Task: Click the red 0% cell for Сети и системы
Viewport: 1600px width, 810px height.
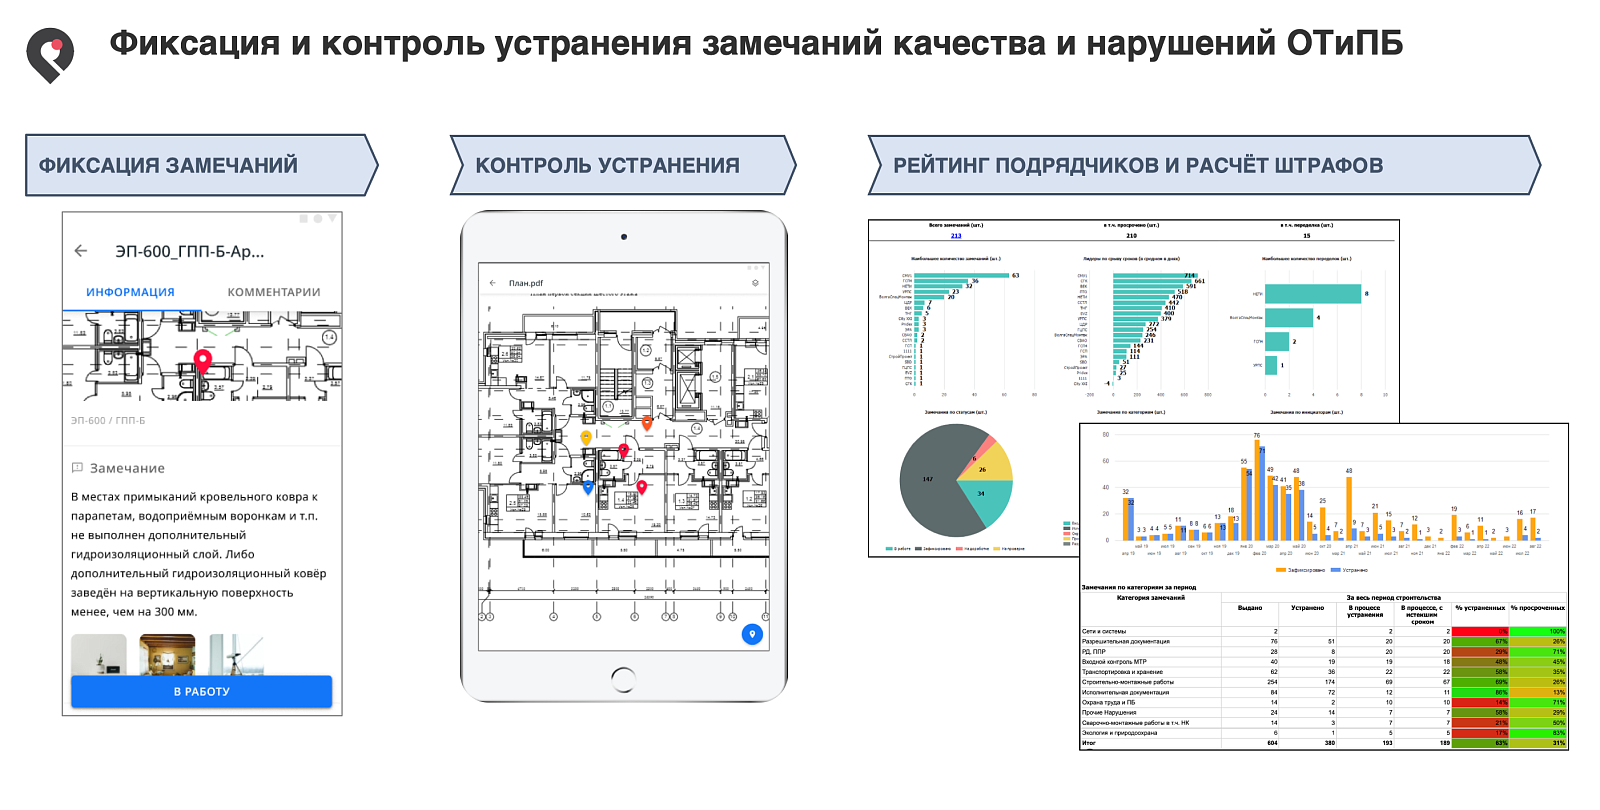Action: click(1480, 632)
